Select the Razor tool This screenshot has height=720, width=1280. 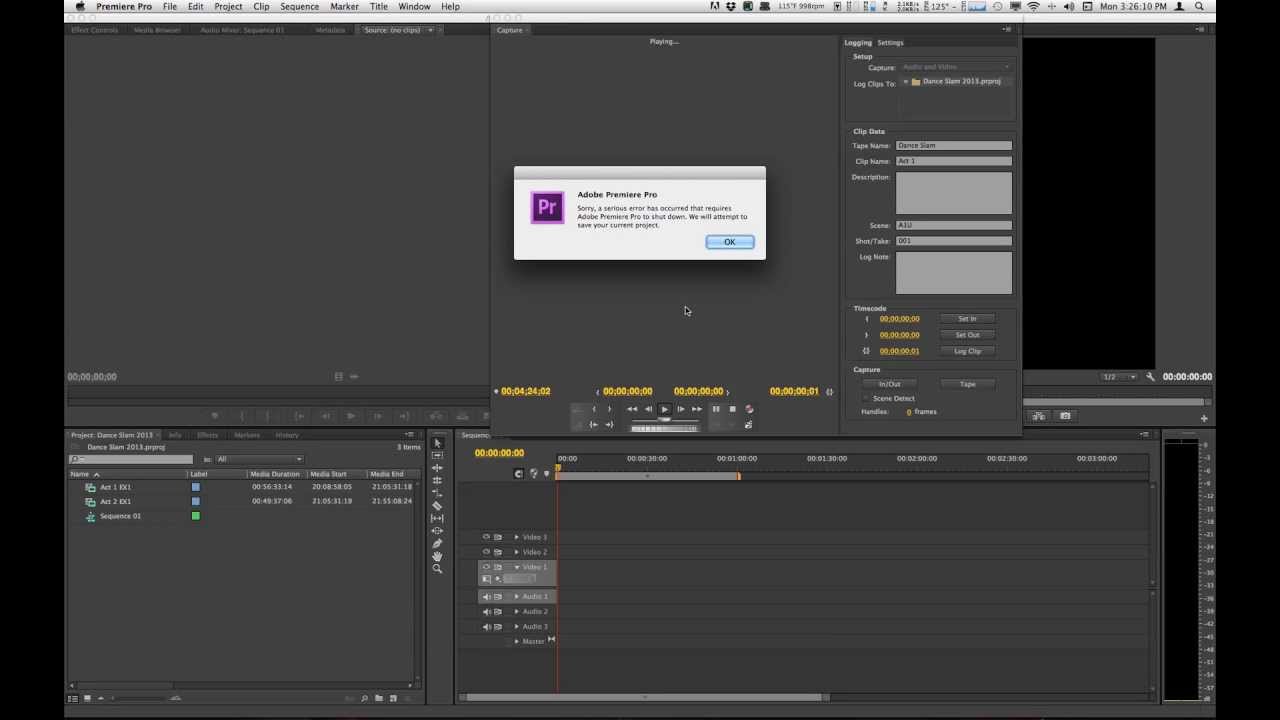437,506
